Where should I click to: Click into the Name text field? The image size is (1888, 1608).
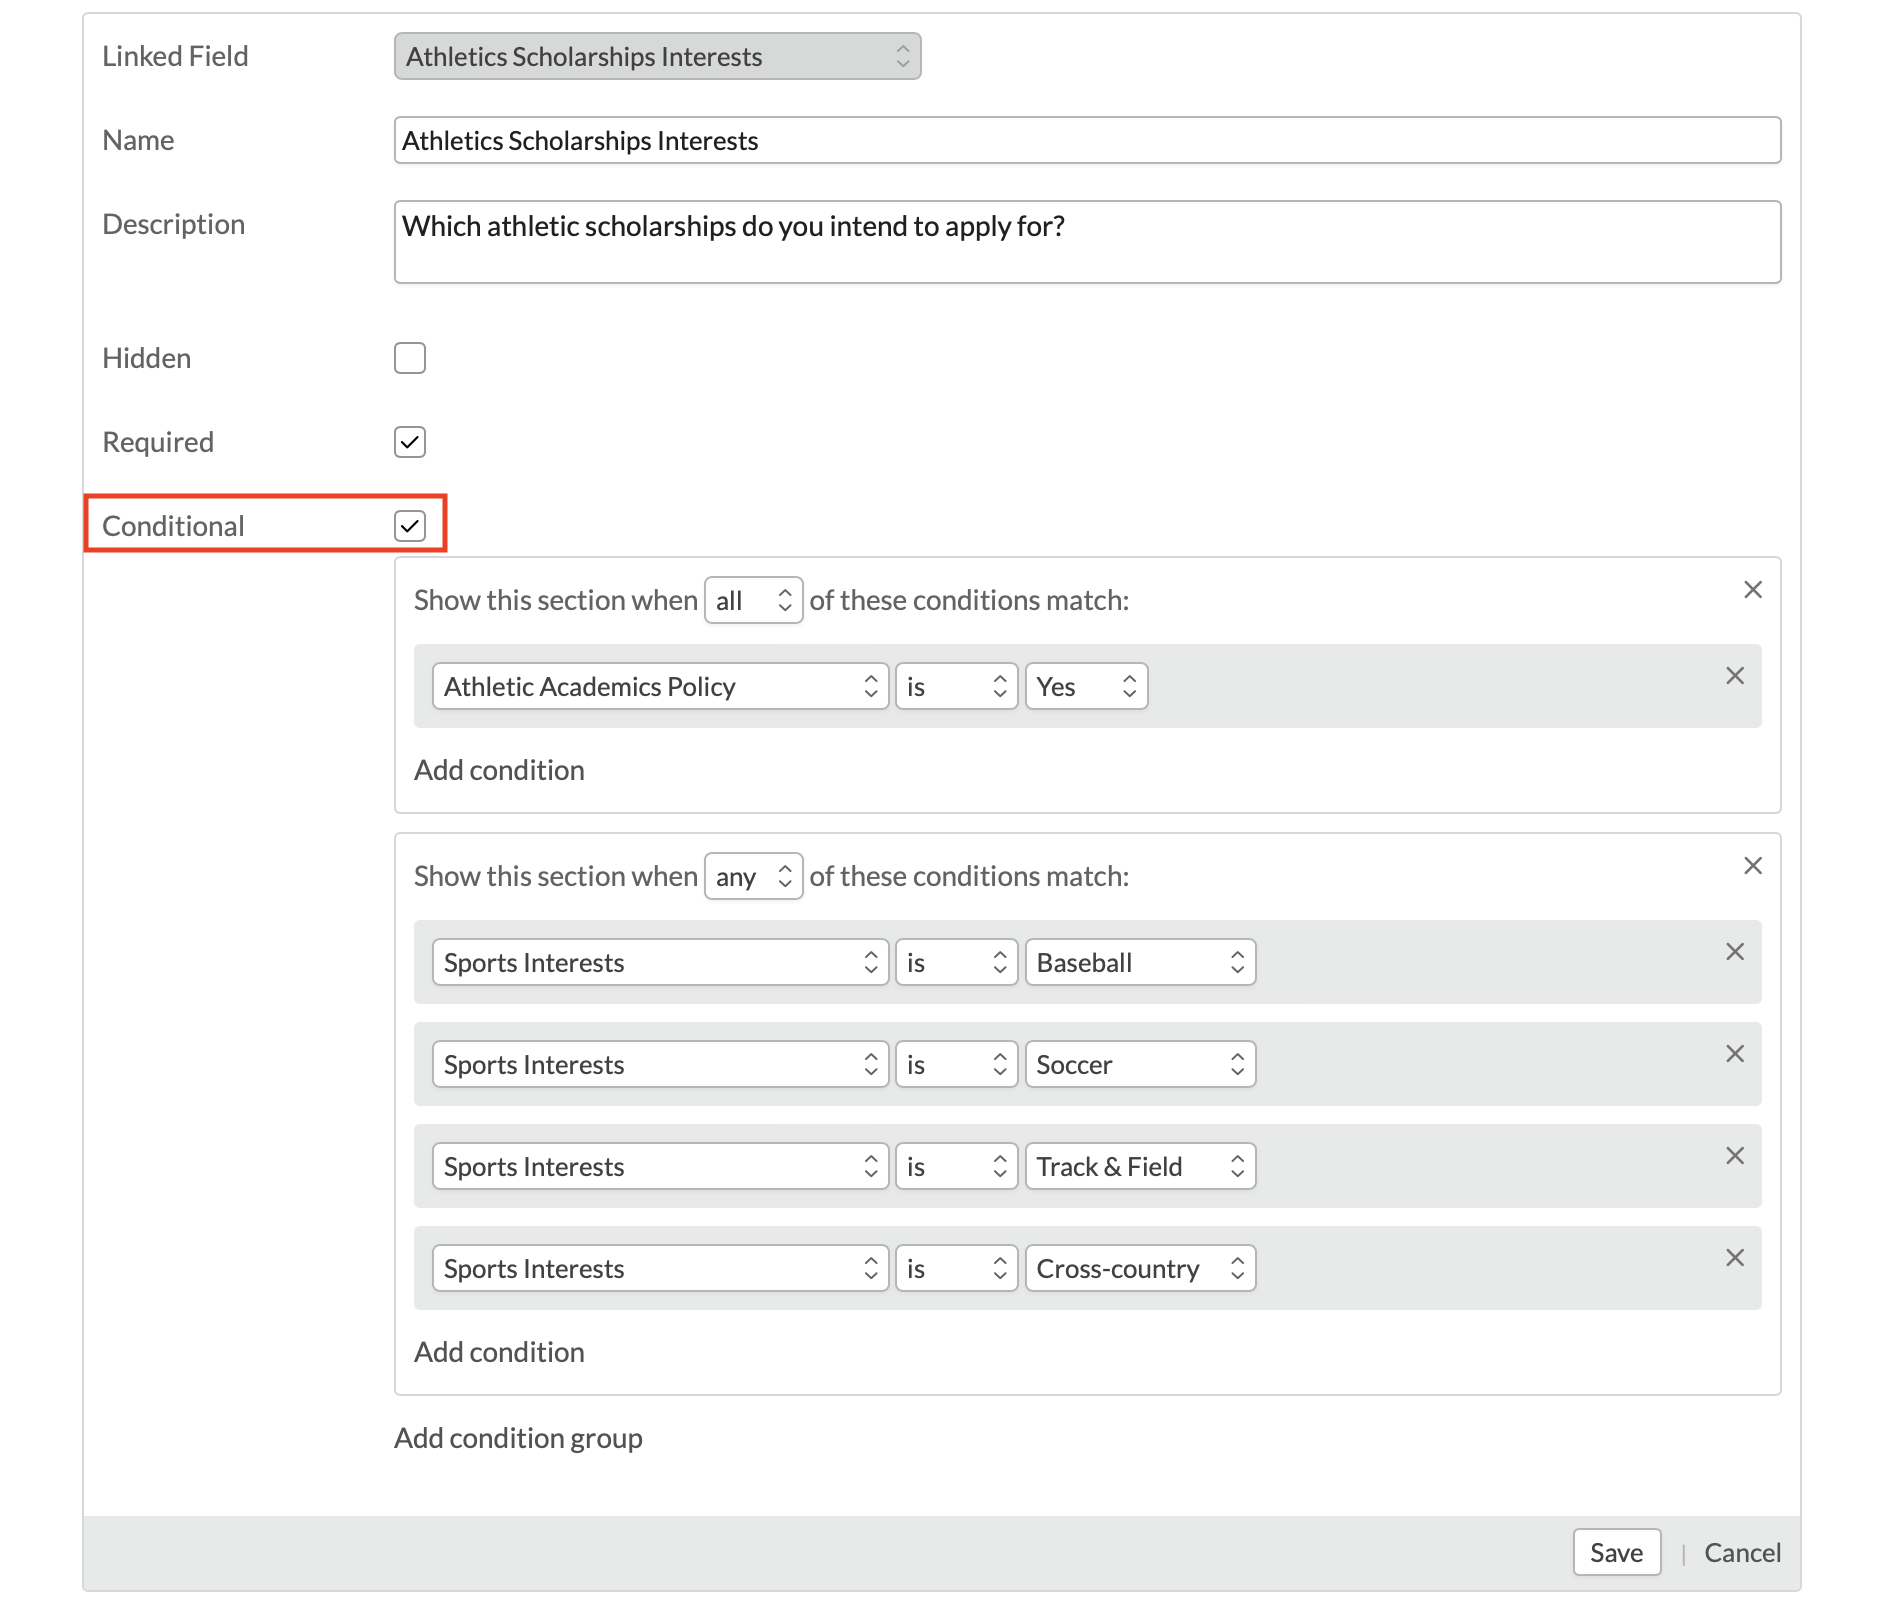(1087, 141)
